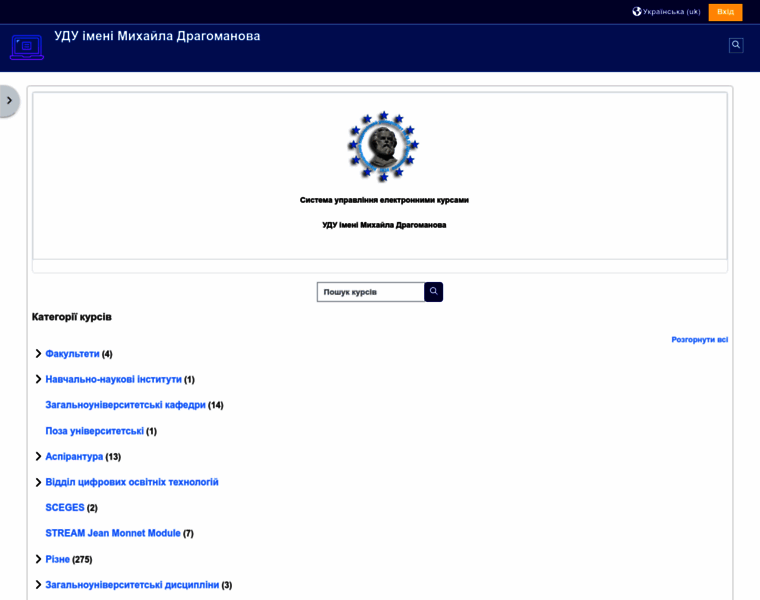This screenshot has height=600, width=760.
Task: Click Система управління електронними курсами text
Action: coord(384,200)
